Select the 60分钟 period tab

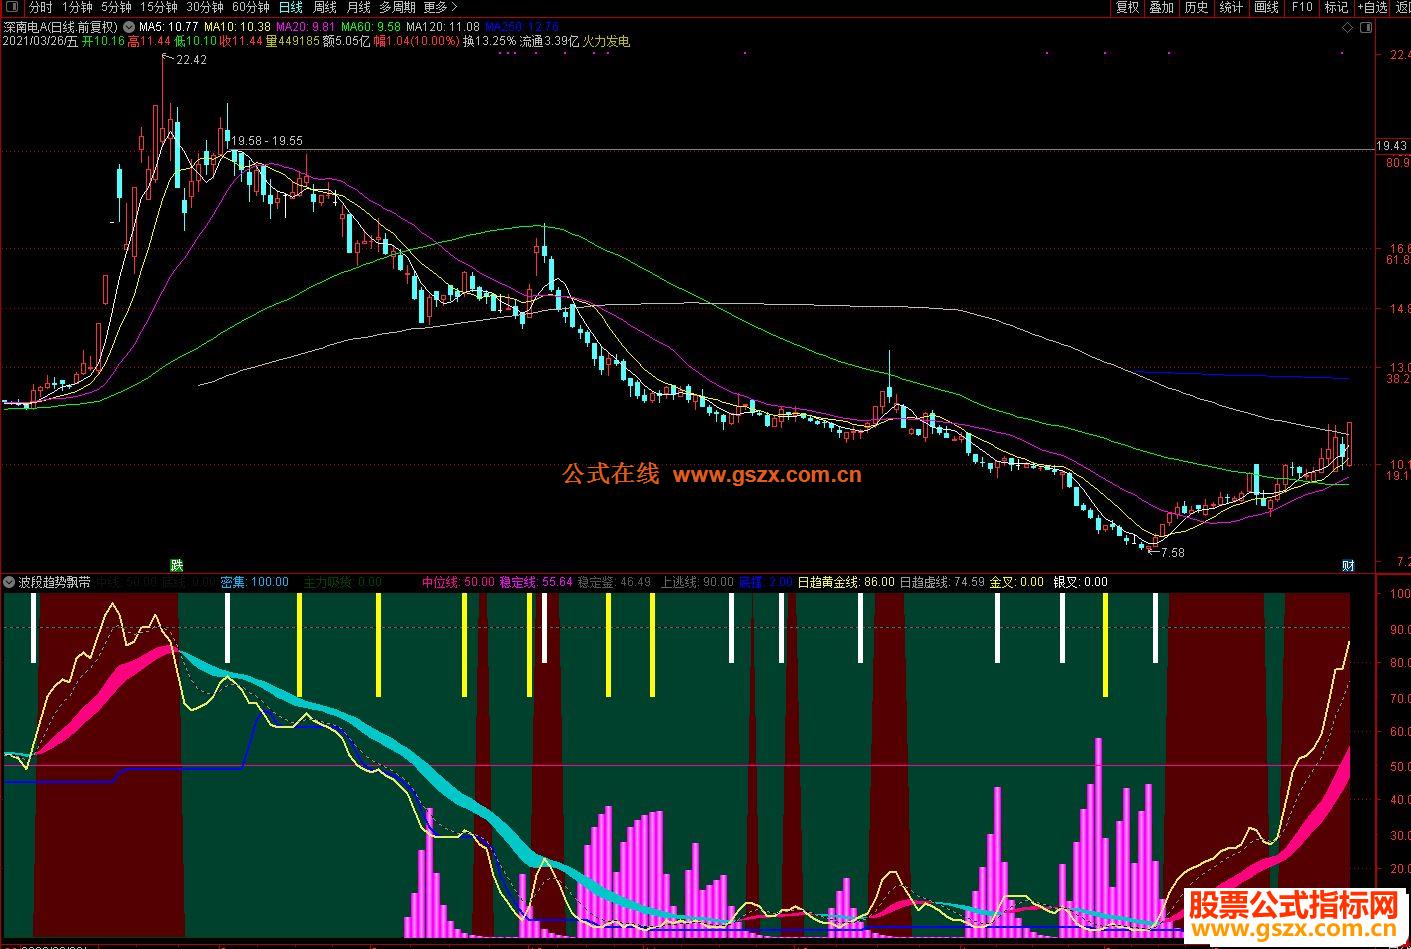(x=250, y=7)
